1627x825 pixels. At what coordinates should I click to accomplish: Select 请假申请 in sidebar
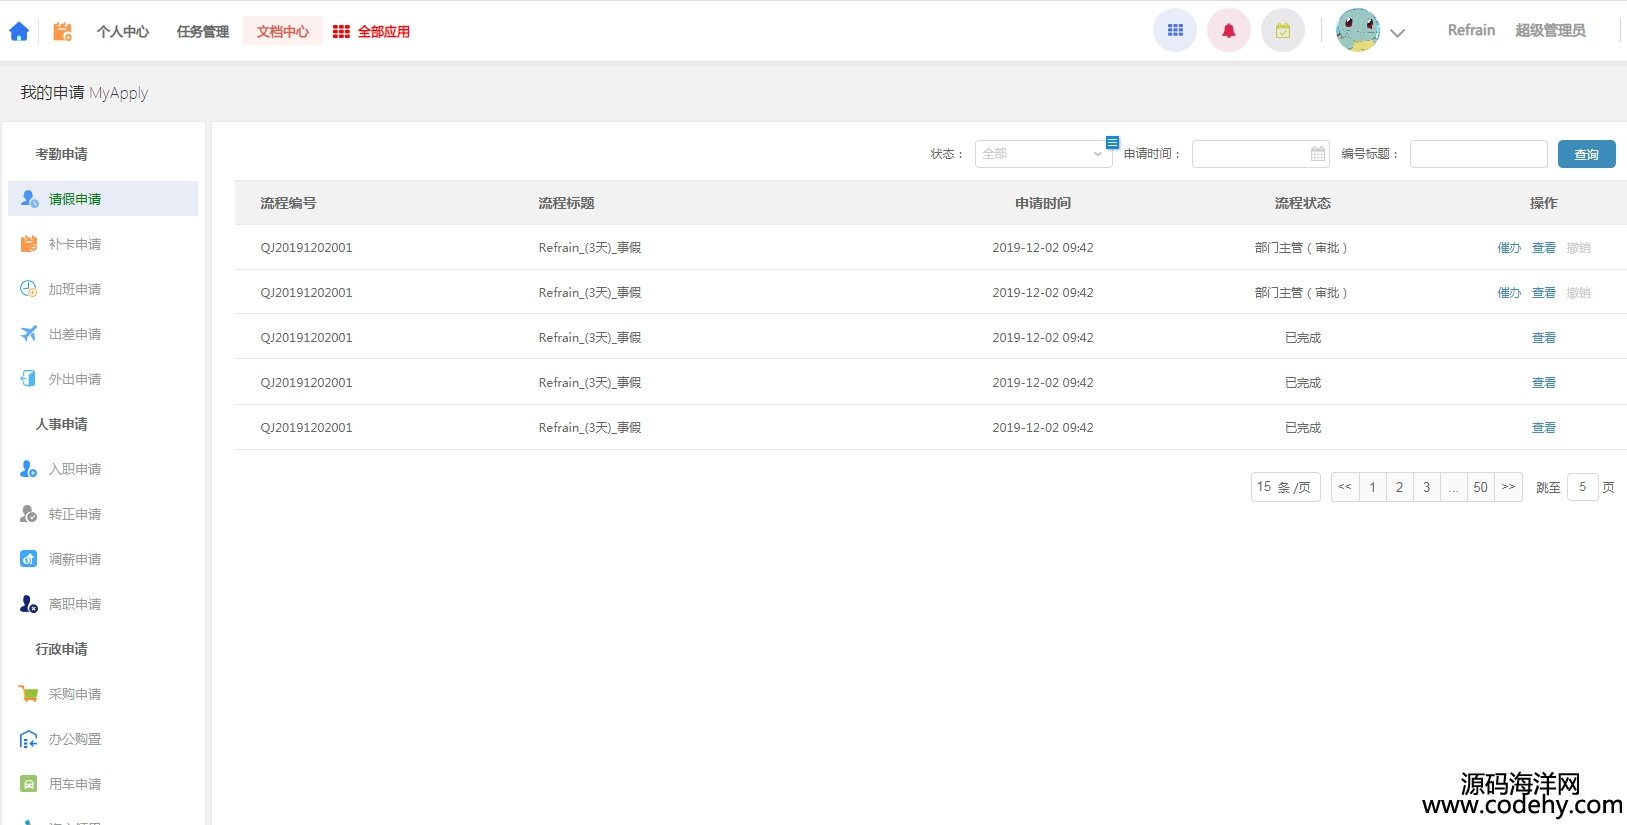point(103,199)
